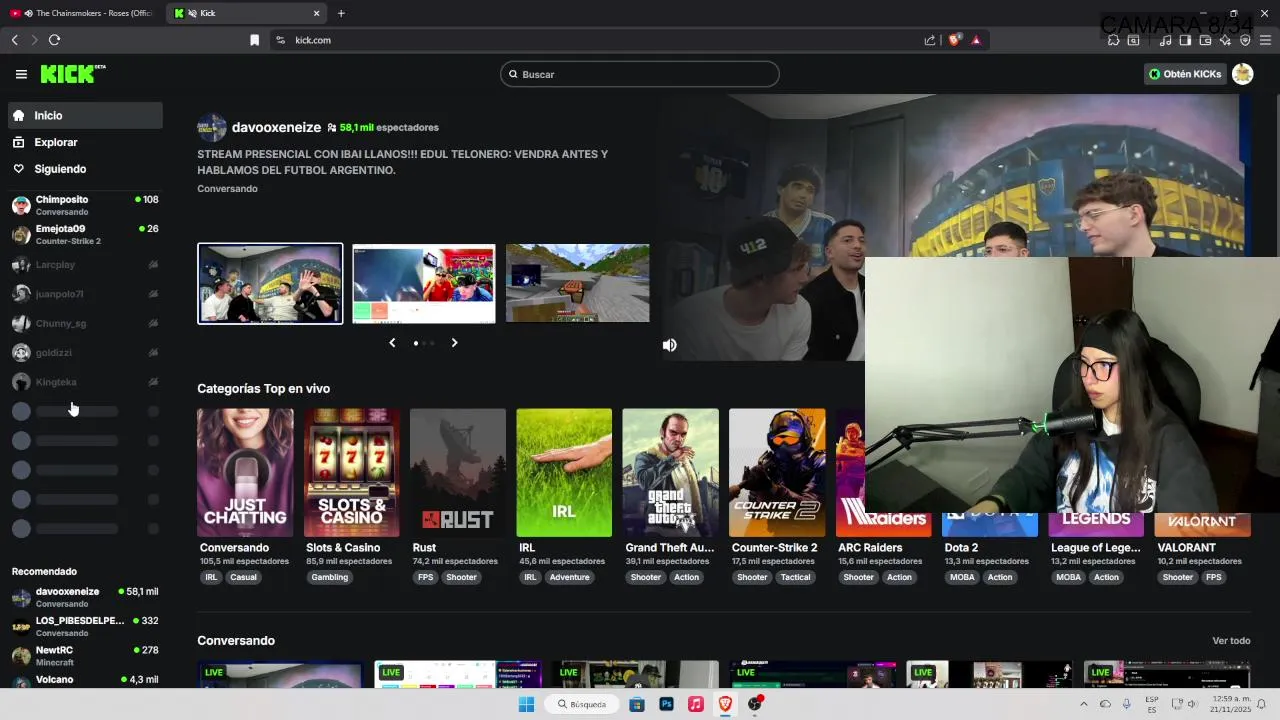Click the bookmark icon in the address bar
This screenshot has width=1280, height=720.
click(x=254, y=40)
